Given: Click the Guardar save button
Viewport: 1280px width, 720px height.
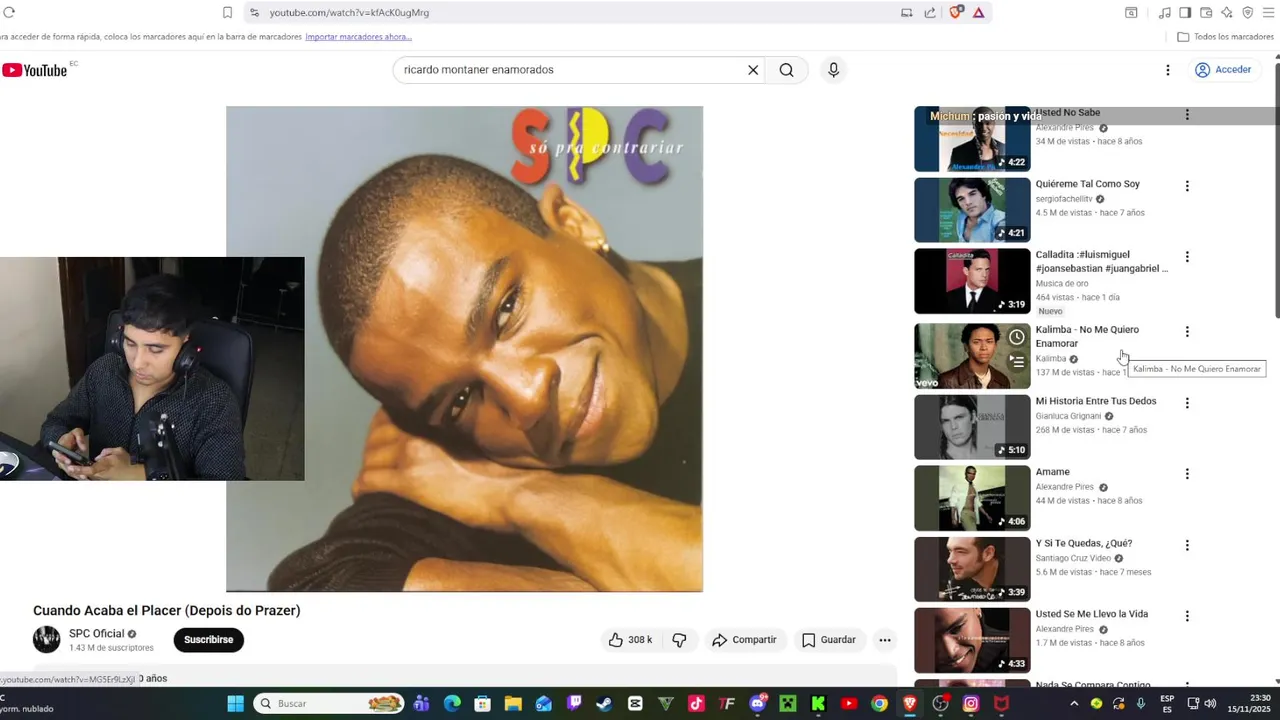Looking at the screenshot, I should 829,640.
